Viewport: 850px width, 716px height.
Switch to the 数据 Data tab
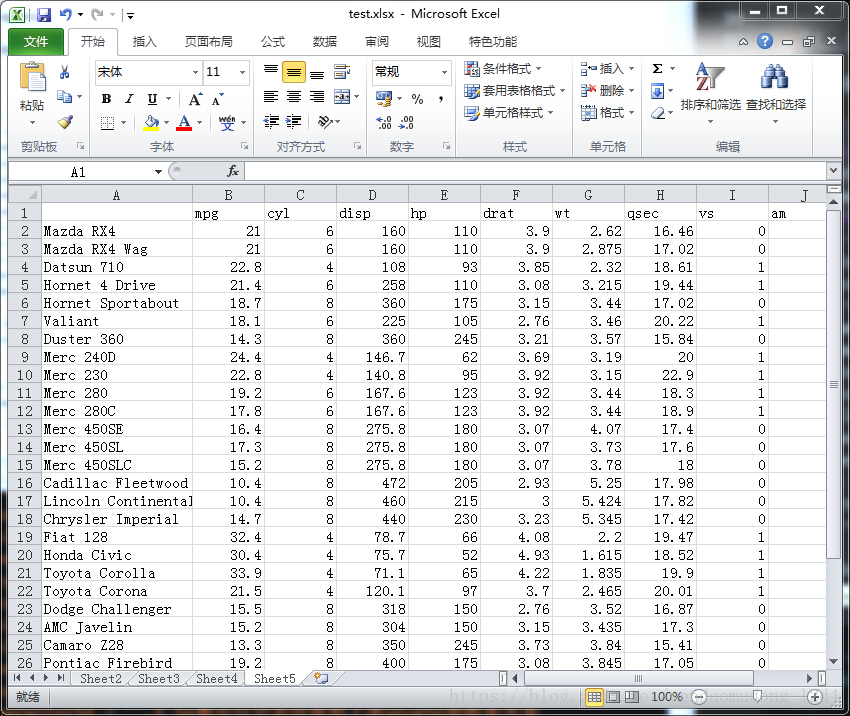[325, 42]
